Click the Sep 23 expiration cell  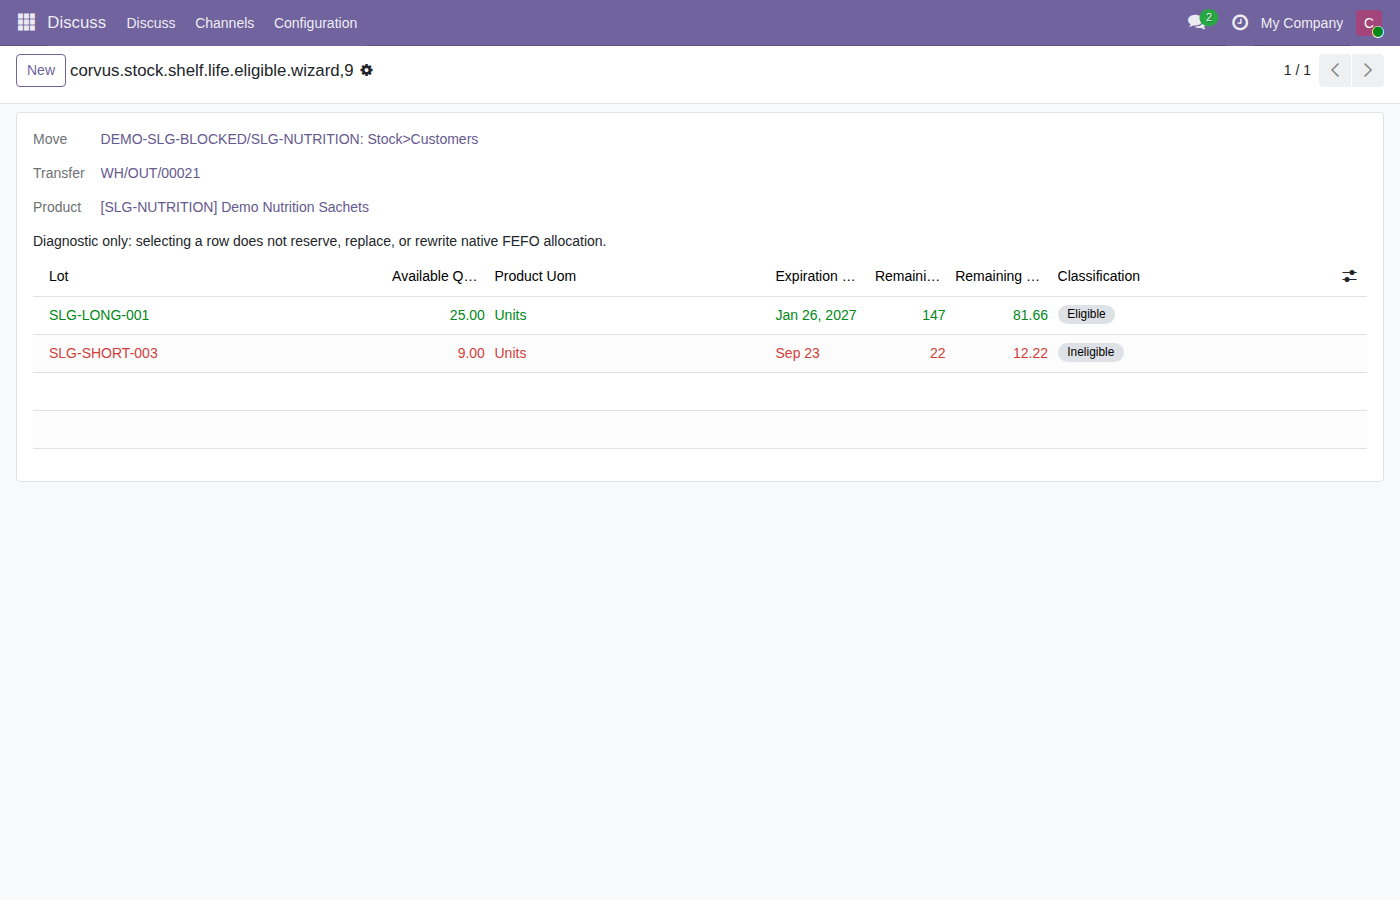point(797,353)
